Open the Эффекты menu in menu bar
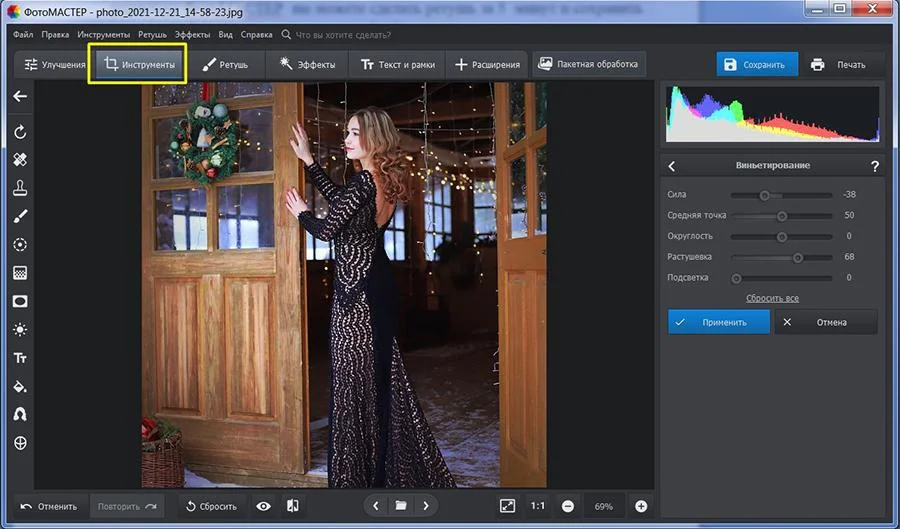This screenshot has width=900, height=529. pos(192,34)
